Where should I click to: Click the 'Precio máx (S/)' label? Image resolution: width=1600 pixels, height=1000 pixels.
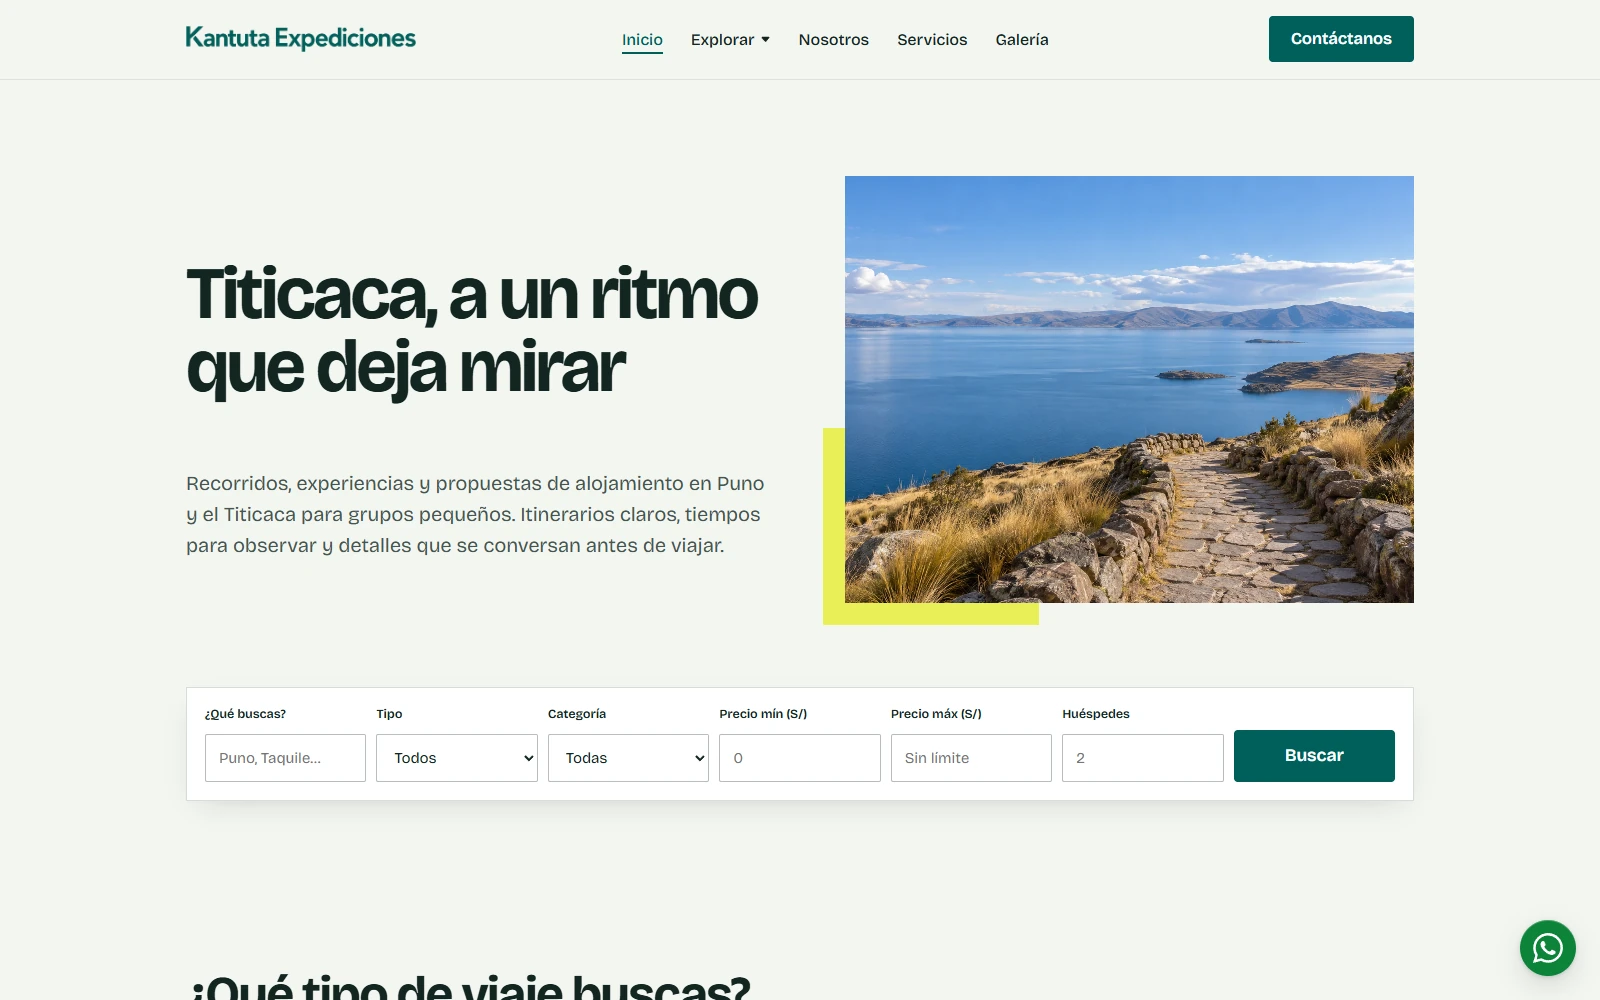(936, 714)
